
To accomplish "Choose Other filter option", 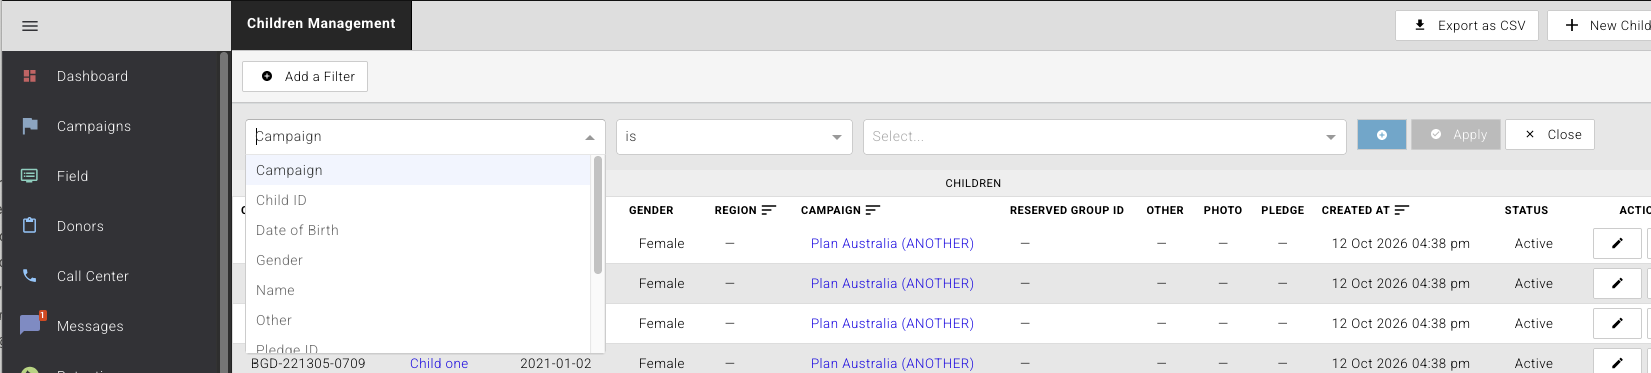I will click(x=418, y=320).
